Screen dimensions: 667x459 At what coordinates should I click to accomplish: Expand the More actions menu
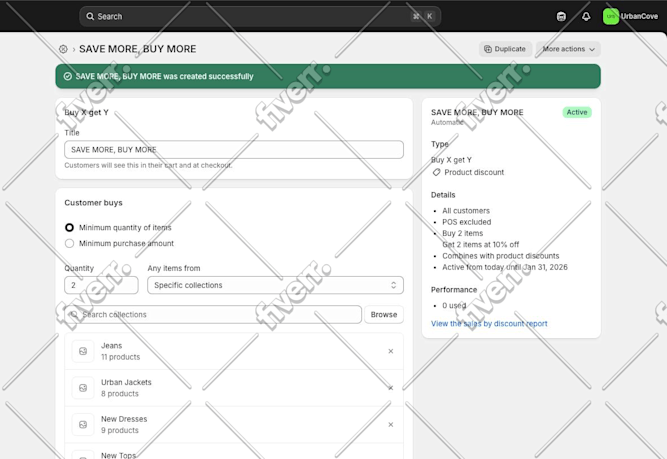[x=568, y=49]
